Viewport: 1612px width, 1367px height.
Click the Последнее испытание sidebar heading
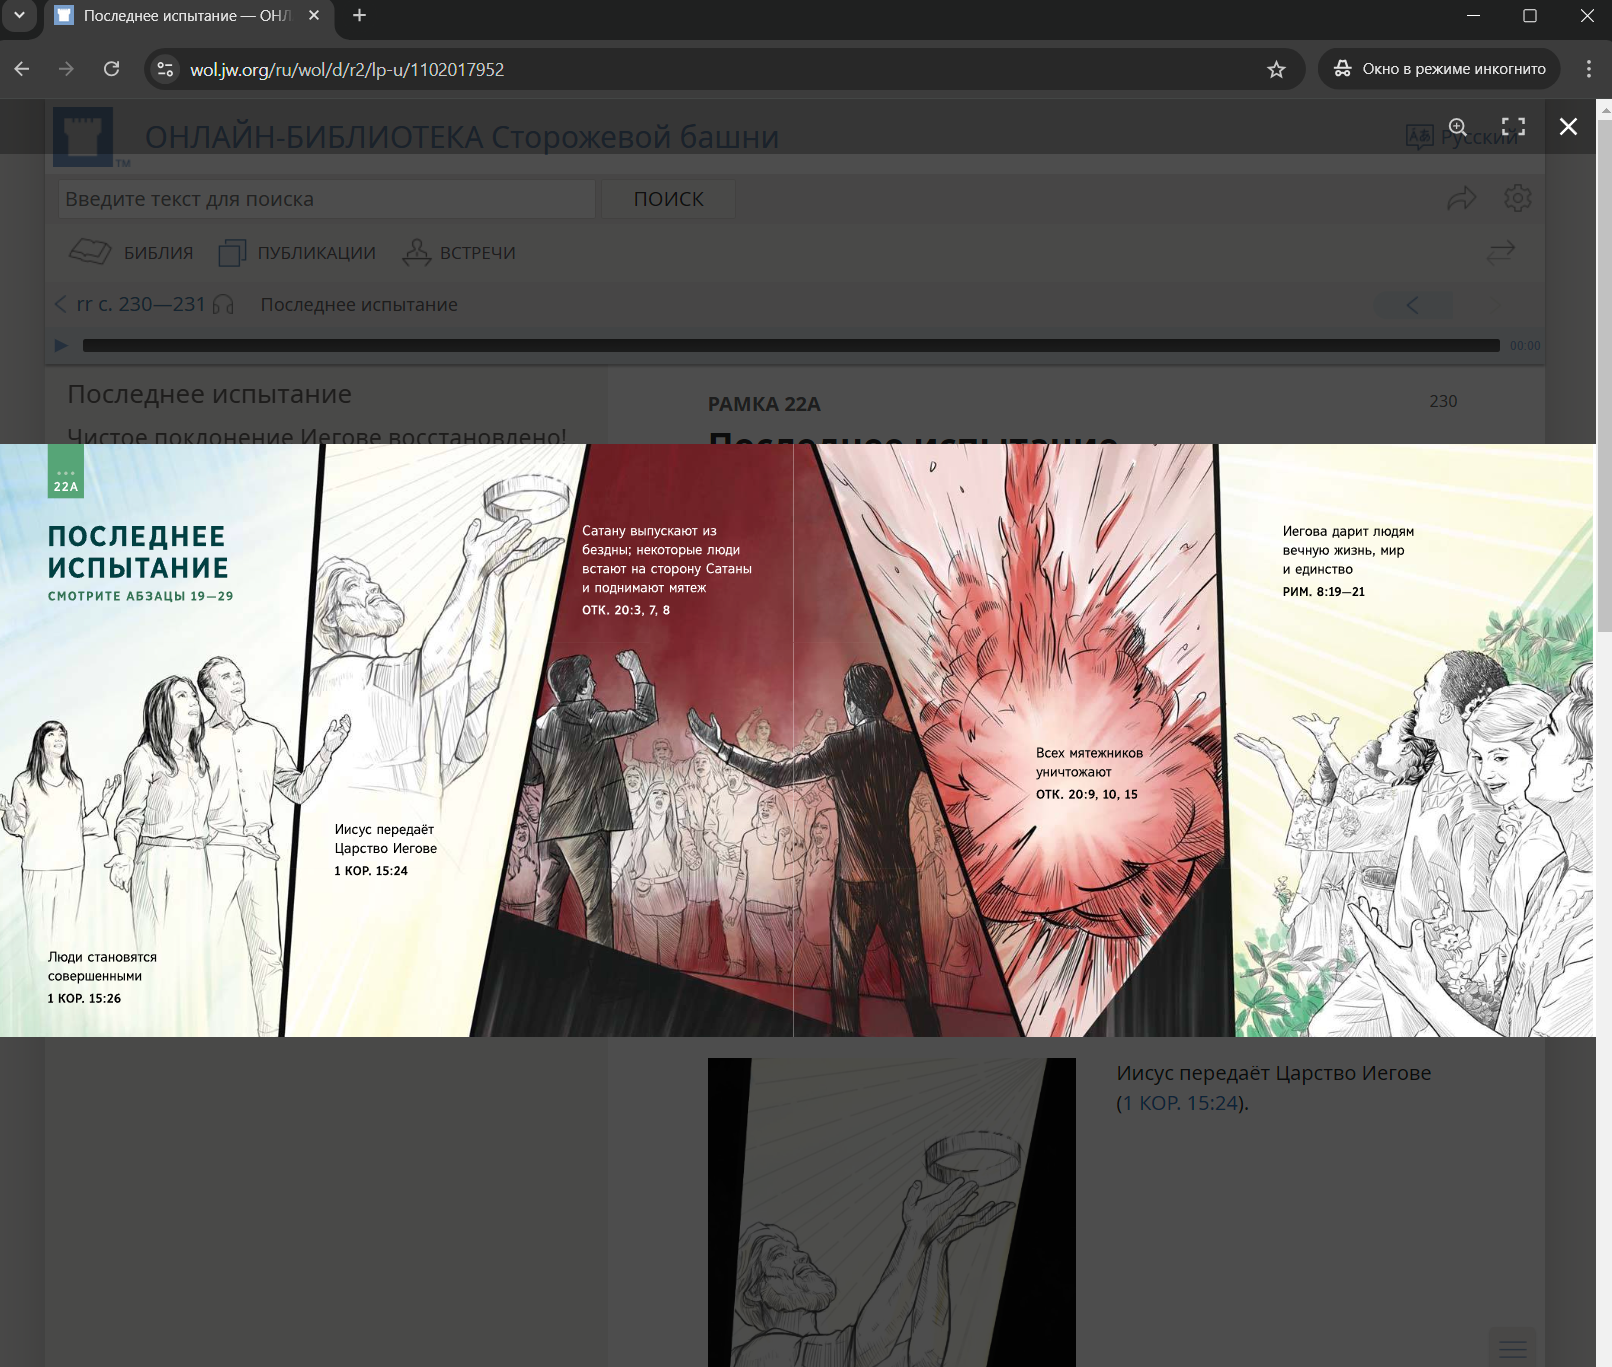point(210,394)
